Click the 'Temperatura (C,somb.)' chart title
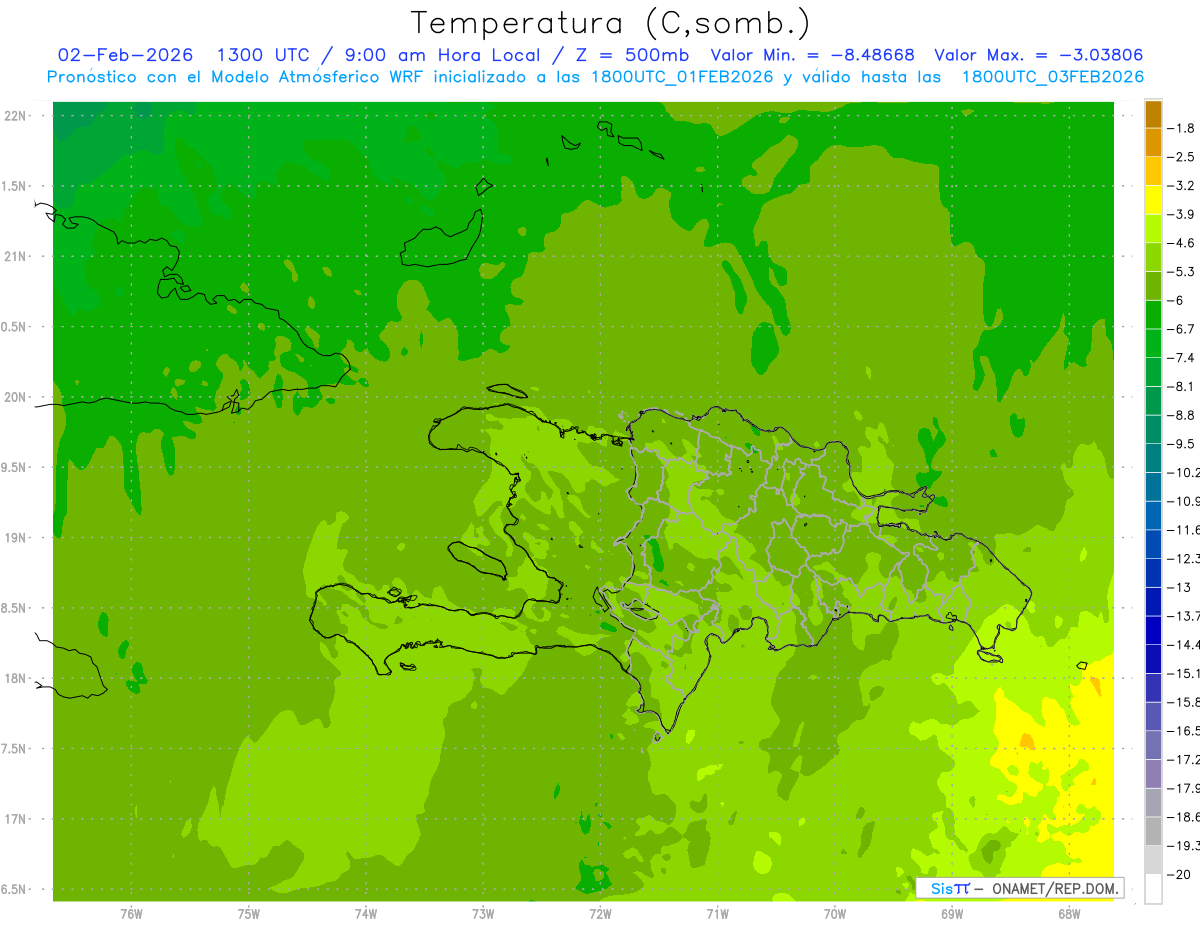 (611, 23)
